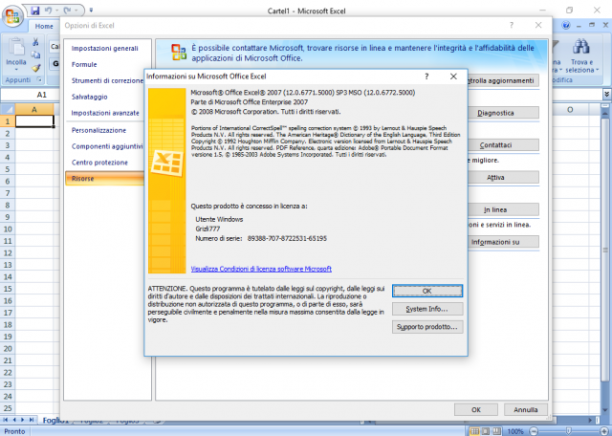Screen dimensions: 612x436
Task: Click the Contattaci button
Action: 503,145
